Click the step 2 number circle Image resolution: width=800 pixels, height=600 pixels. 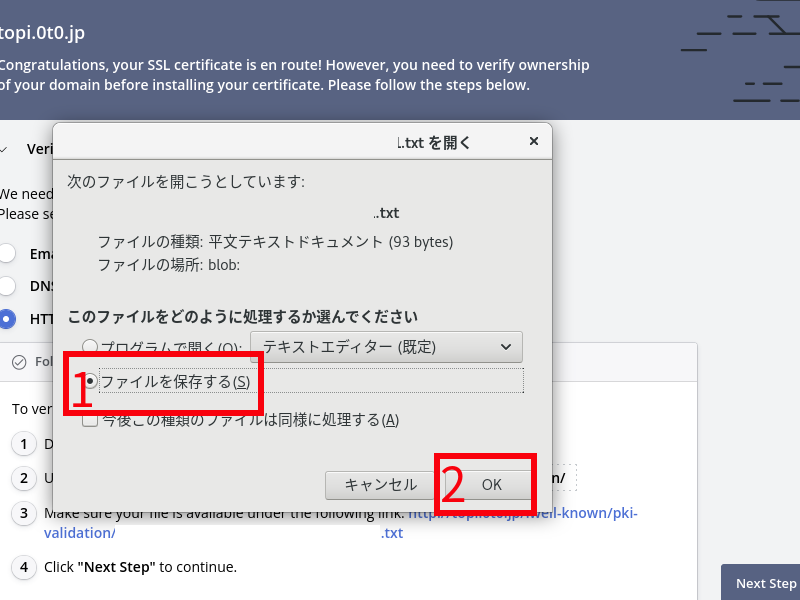click(x=24, y=478)
